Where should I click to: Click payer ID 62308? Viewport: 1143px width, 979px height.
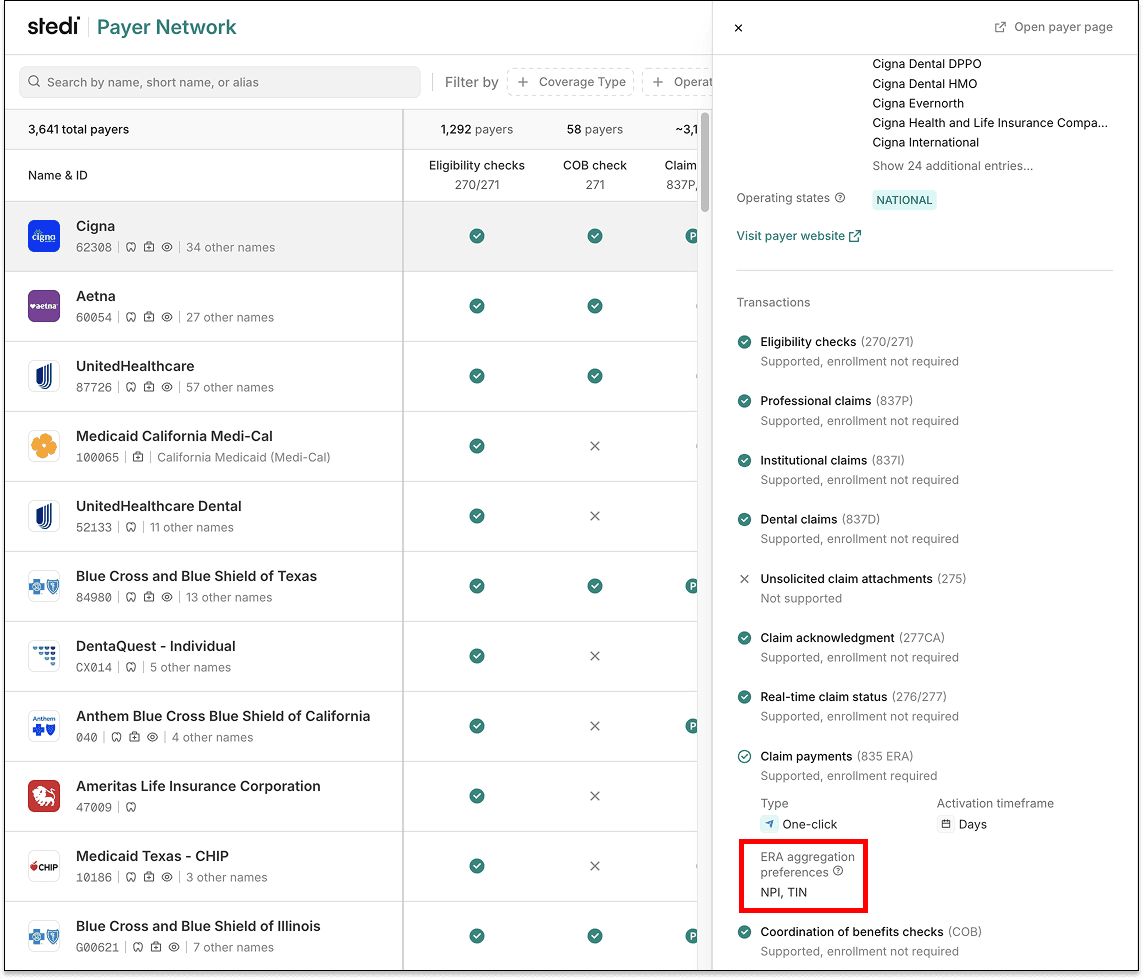coord(94,247)
